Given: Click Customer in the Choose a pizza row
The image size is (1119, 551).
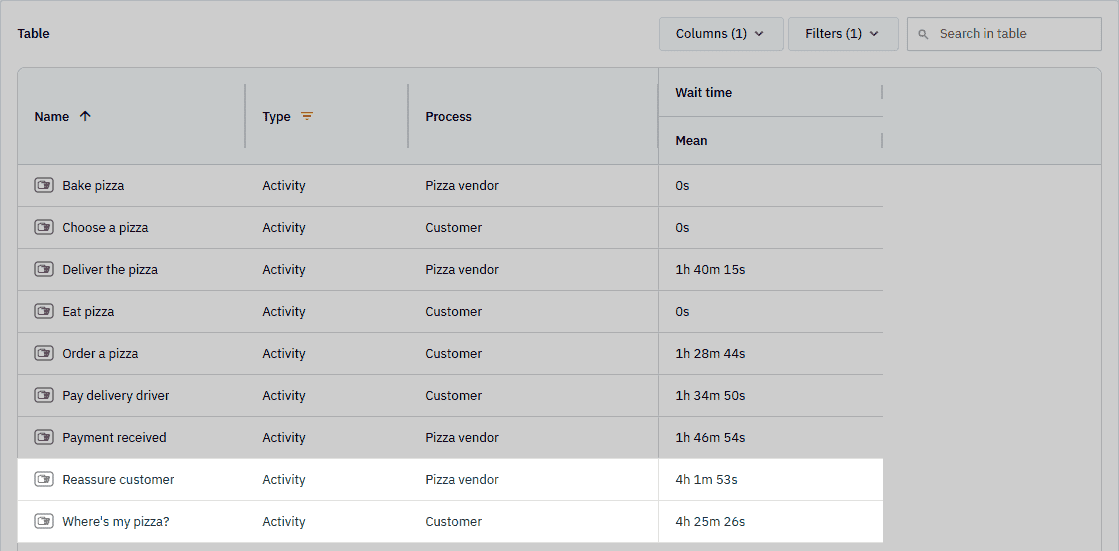Looking at the screenshot, I should pos(454,228).
